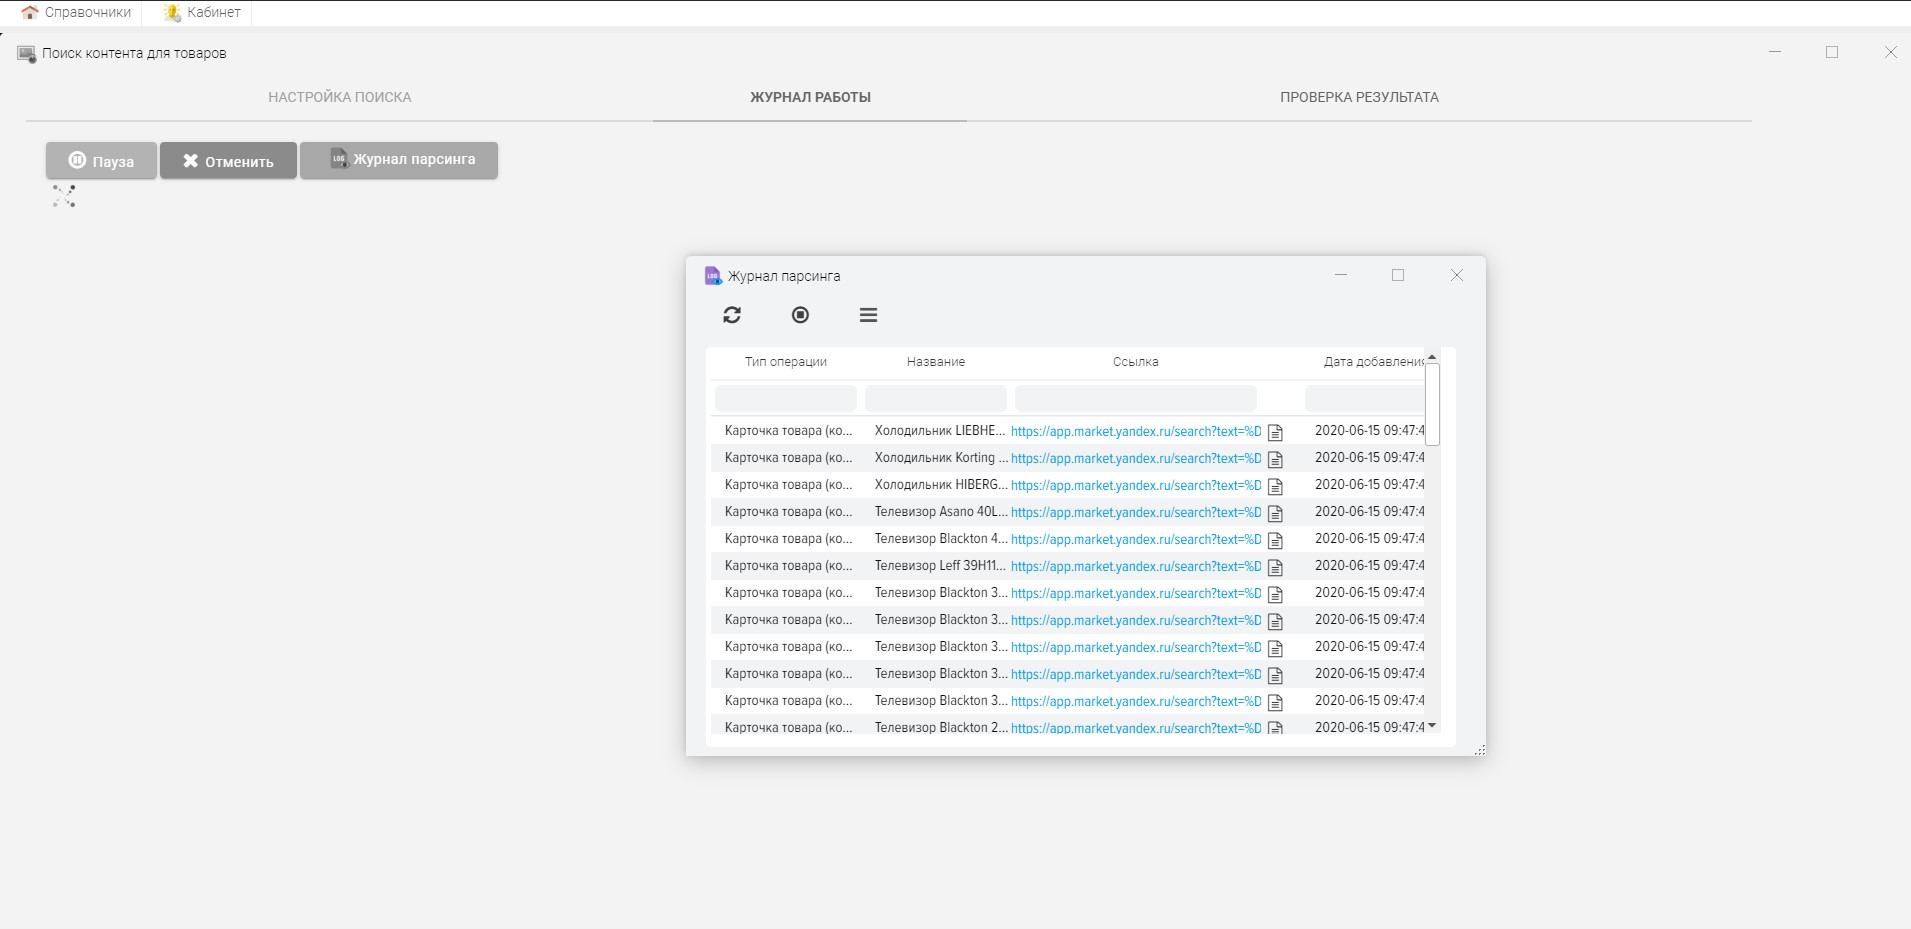Follow the yandex link for Телевизор Leff 39H11
Viewport: 1911px width, 929px height.
[1136, 567]
